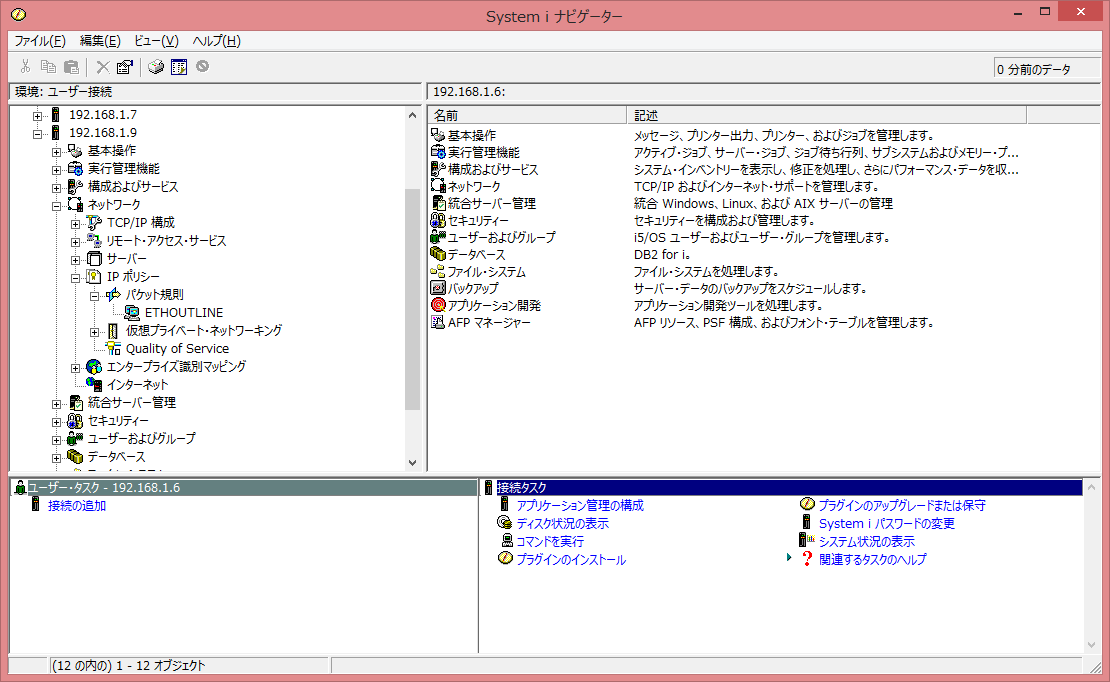
Task: Click the Application Development icon in list
Action: [x=437, y=305]
